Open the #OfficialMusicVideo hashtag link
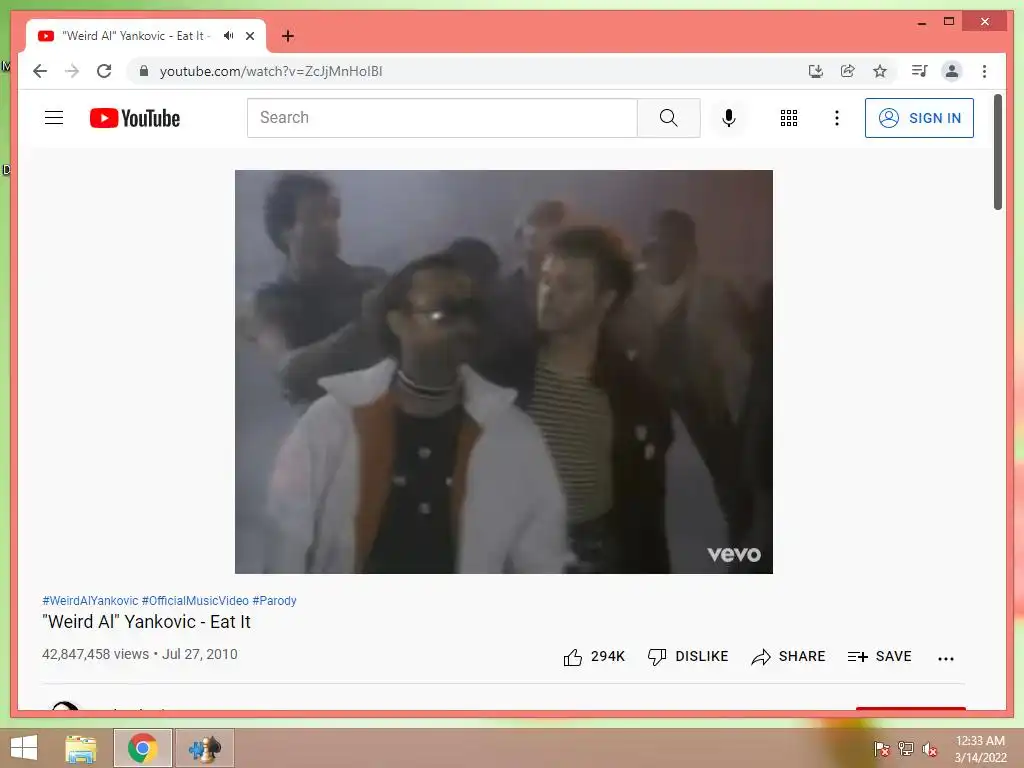Screen dimensions: 1024x768 [x=195, y=600]
